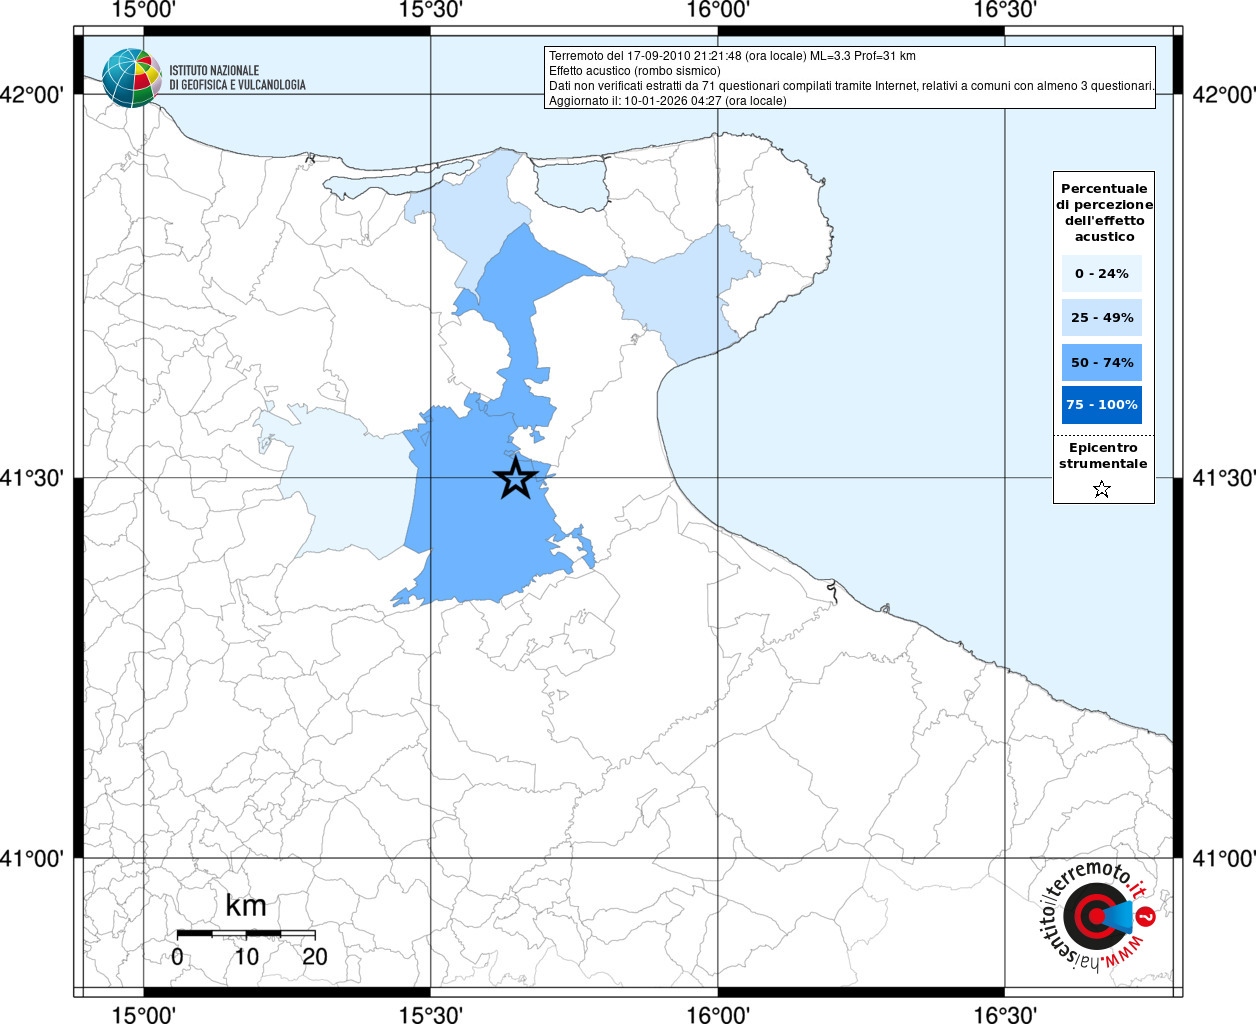Image resolution: width=1256 pixels, height=1024 pixels.
Task: Click the 16°00' longitude label at top
Action: (x=718, y=11)
